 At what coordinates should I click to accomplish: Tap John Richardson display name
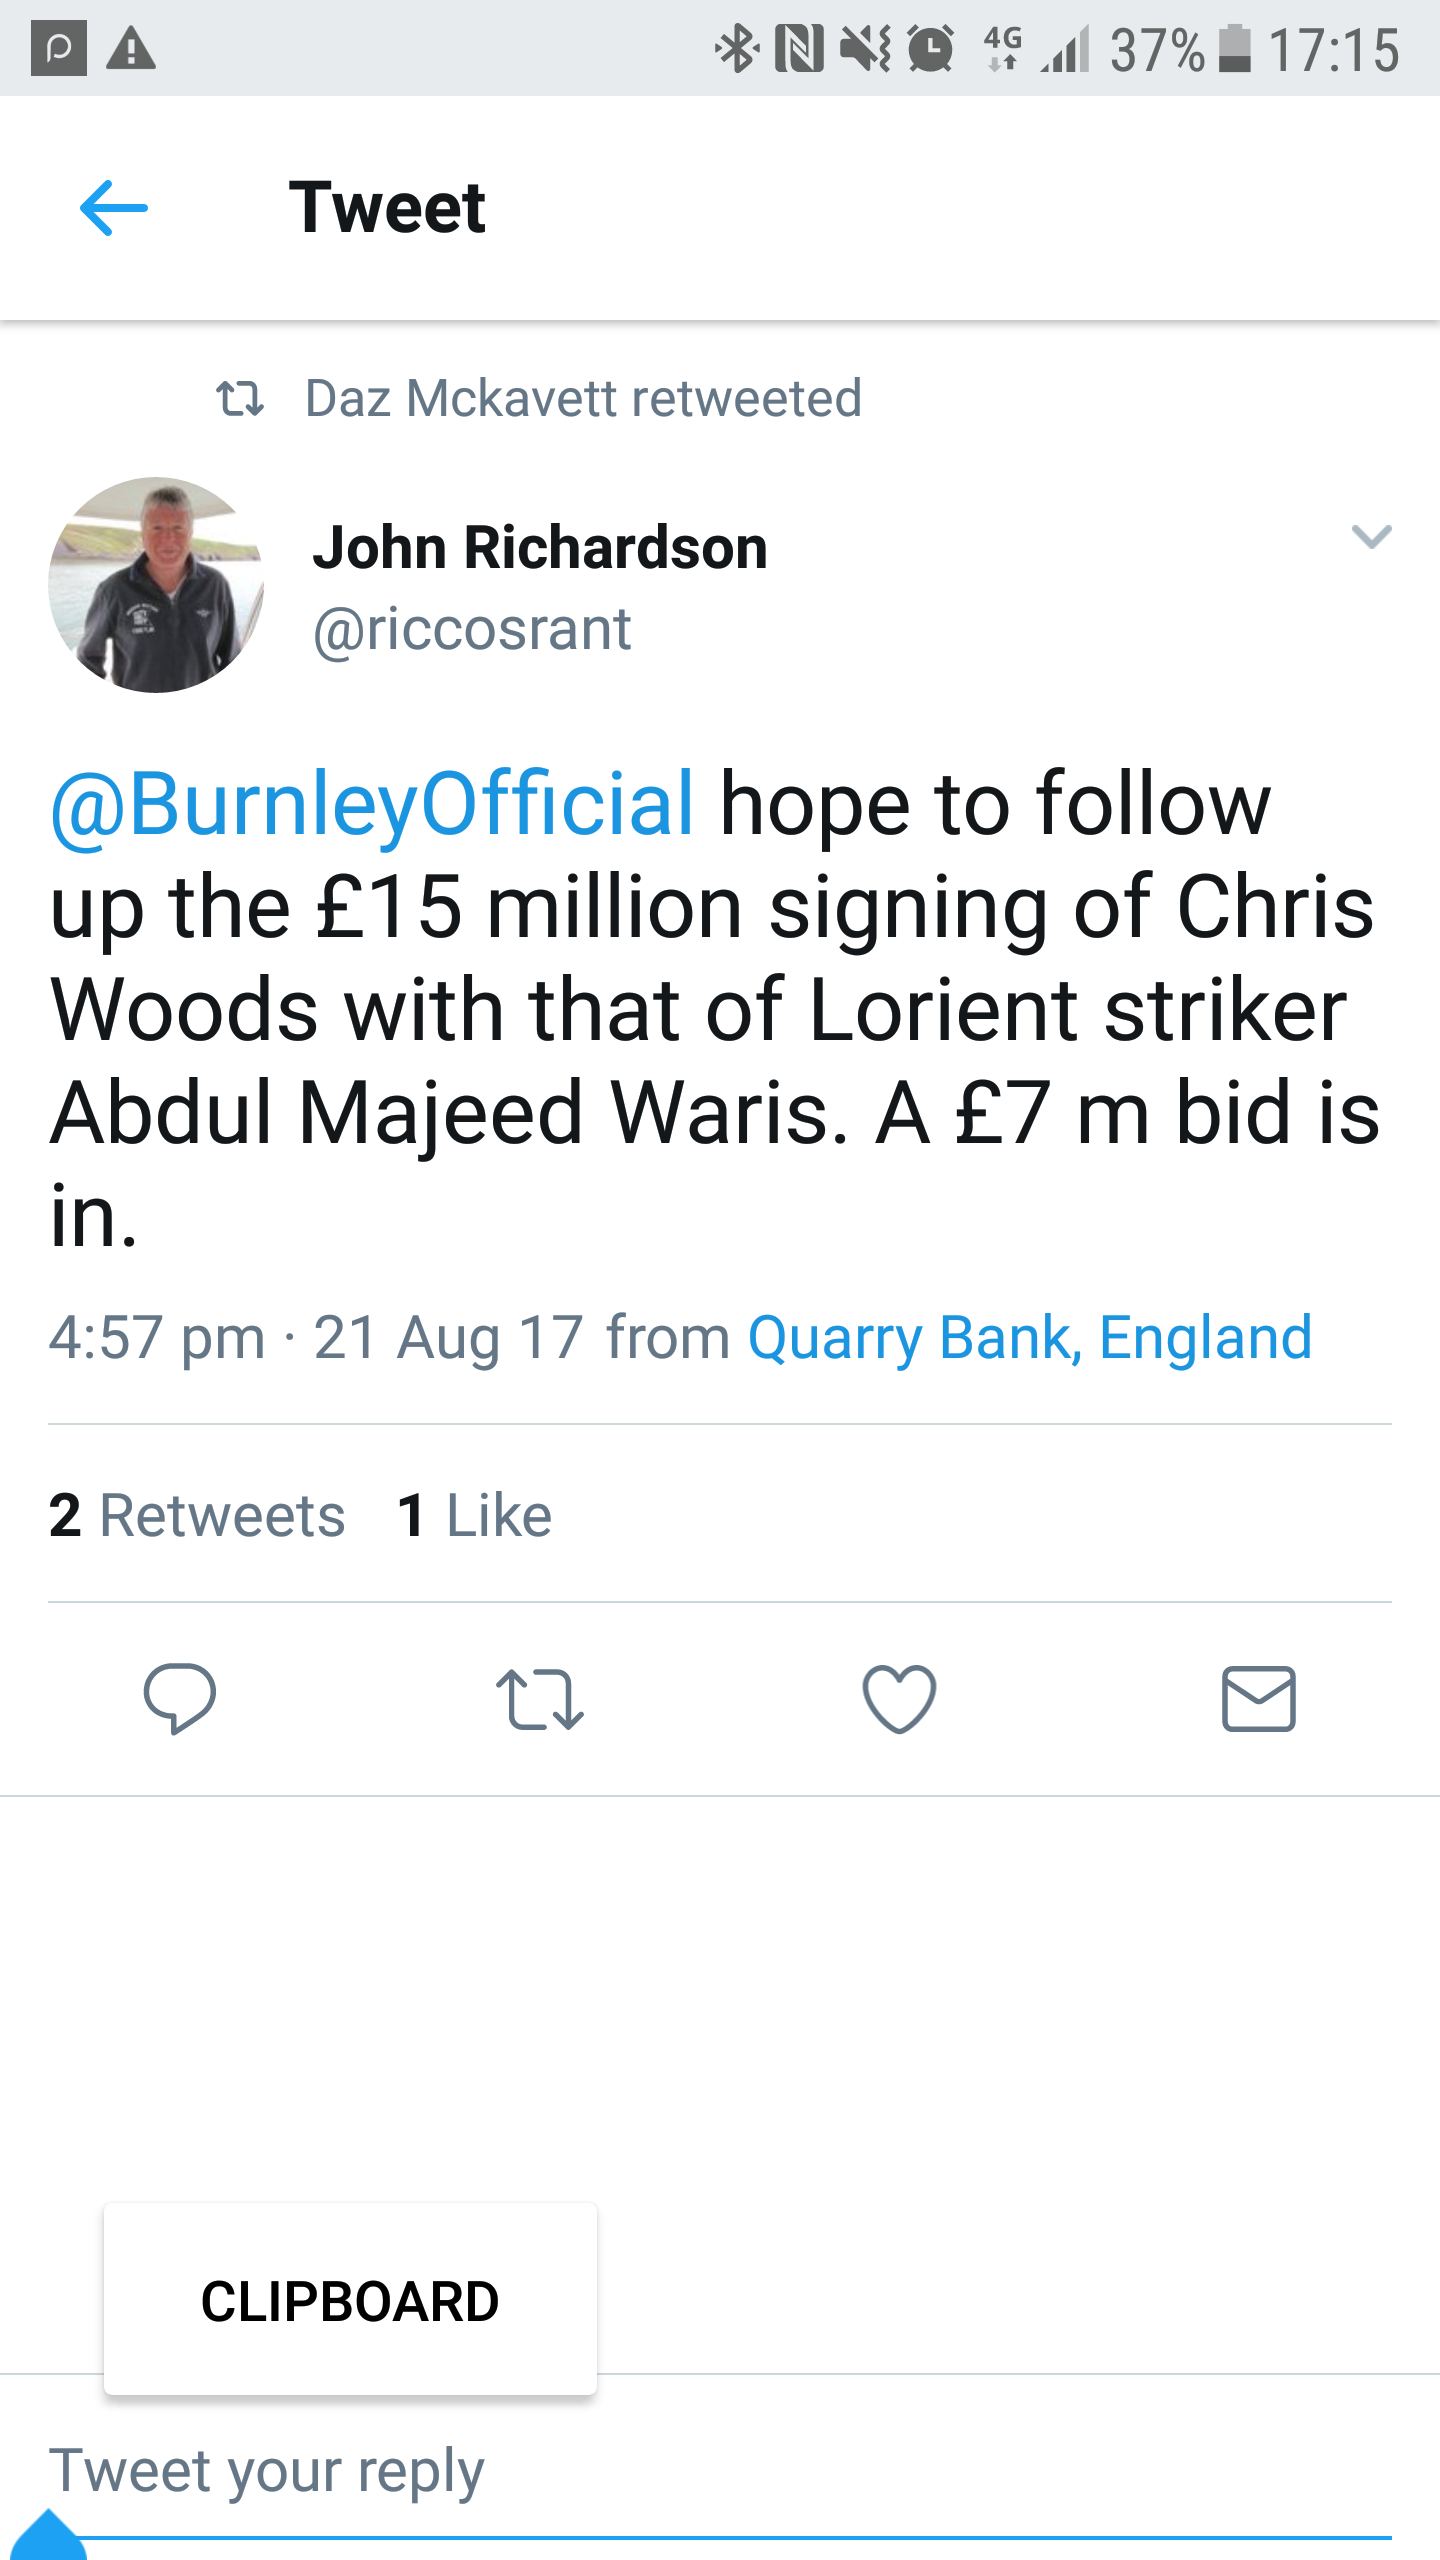point(540,548)
